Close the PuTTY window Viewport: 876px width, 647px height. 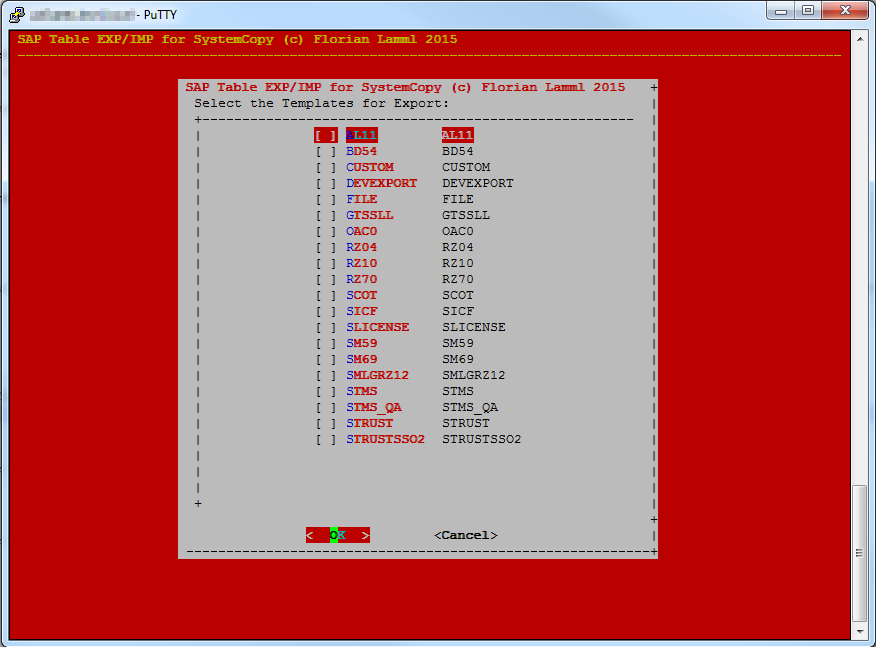[845, 11]
